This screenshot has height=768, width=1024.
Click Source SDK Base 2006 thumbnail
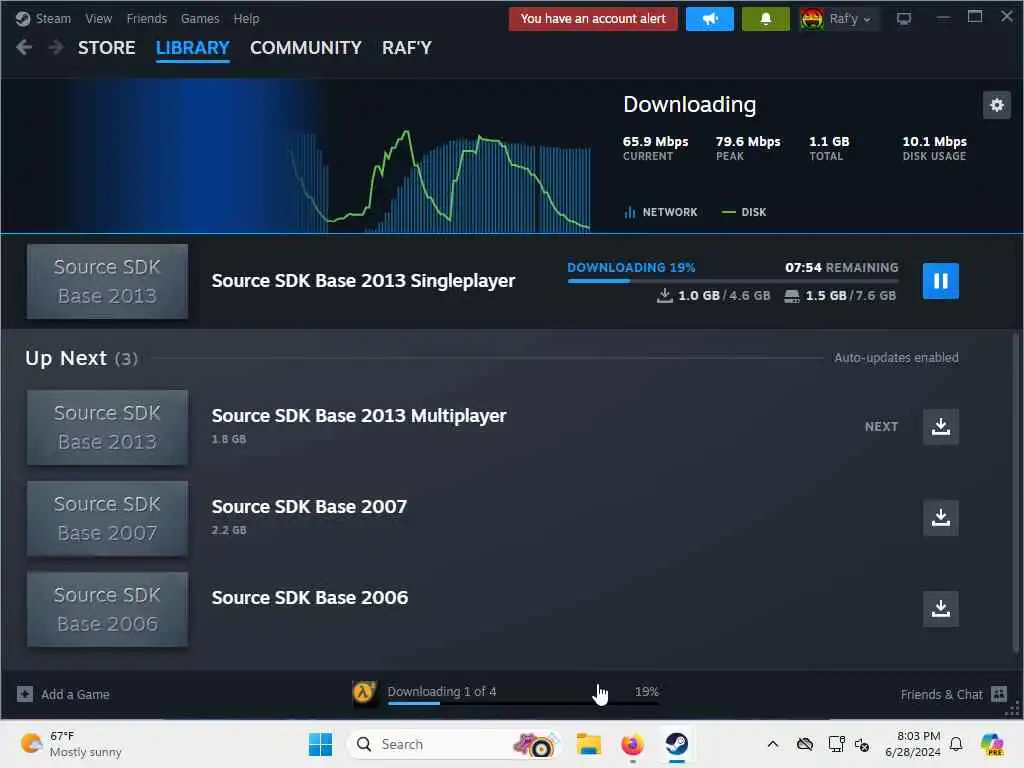click(x=107, y=609)
